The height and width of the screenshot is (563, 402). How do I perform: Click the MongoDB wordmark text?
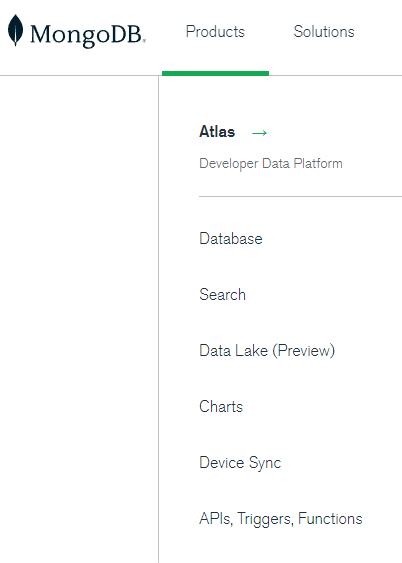88,35
